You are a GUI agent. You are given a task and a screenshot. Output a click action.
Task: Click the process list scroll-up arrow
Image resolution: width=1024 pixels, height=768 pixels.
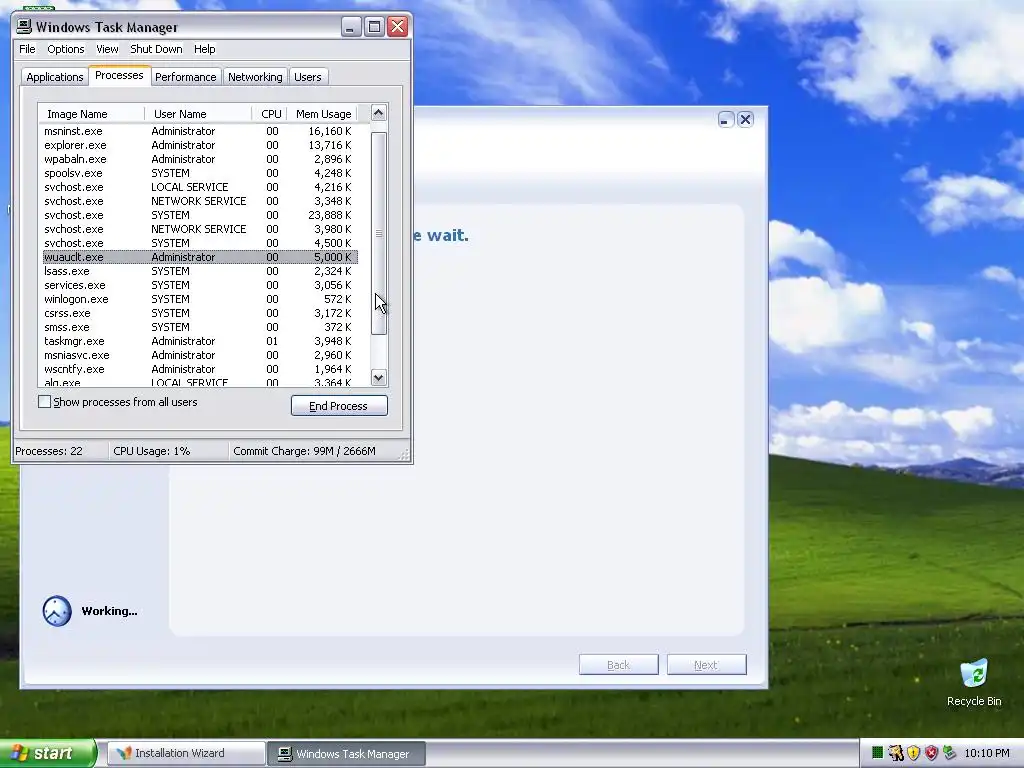pyautogui.click(x=379, y=113)
